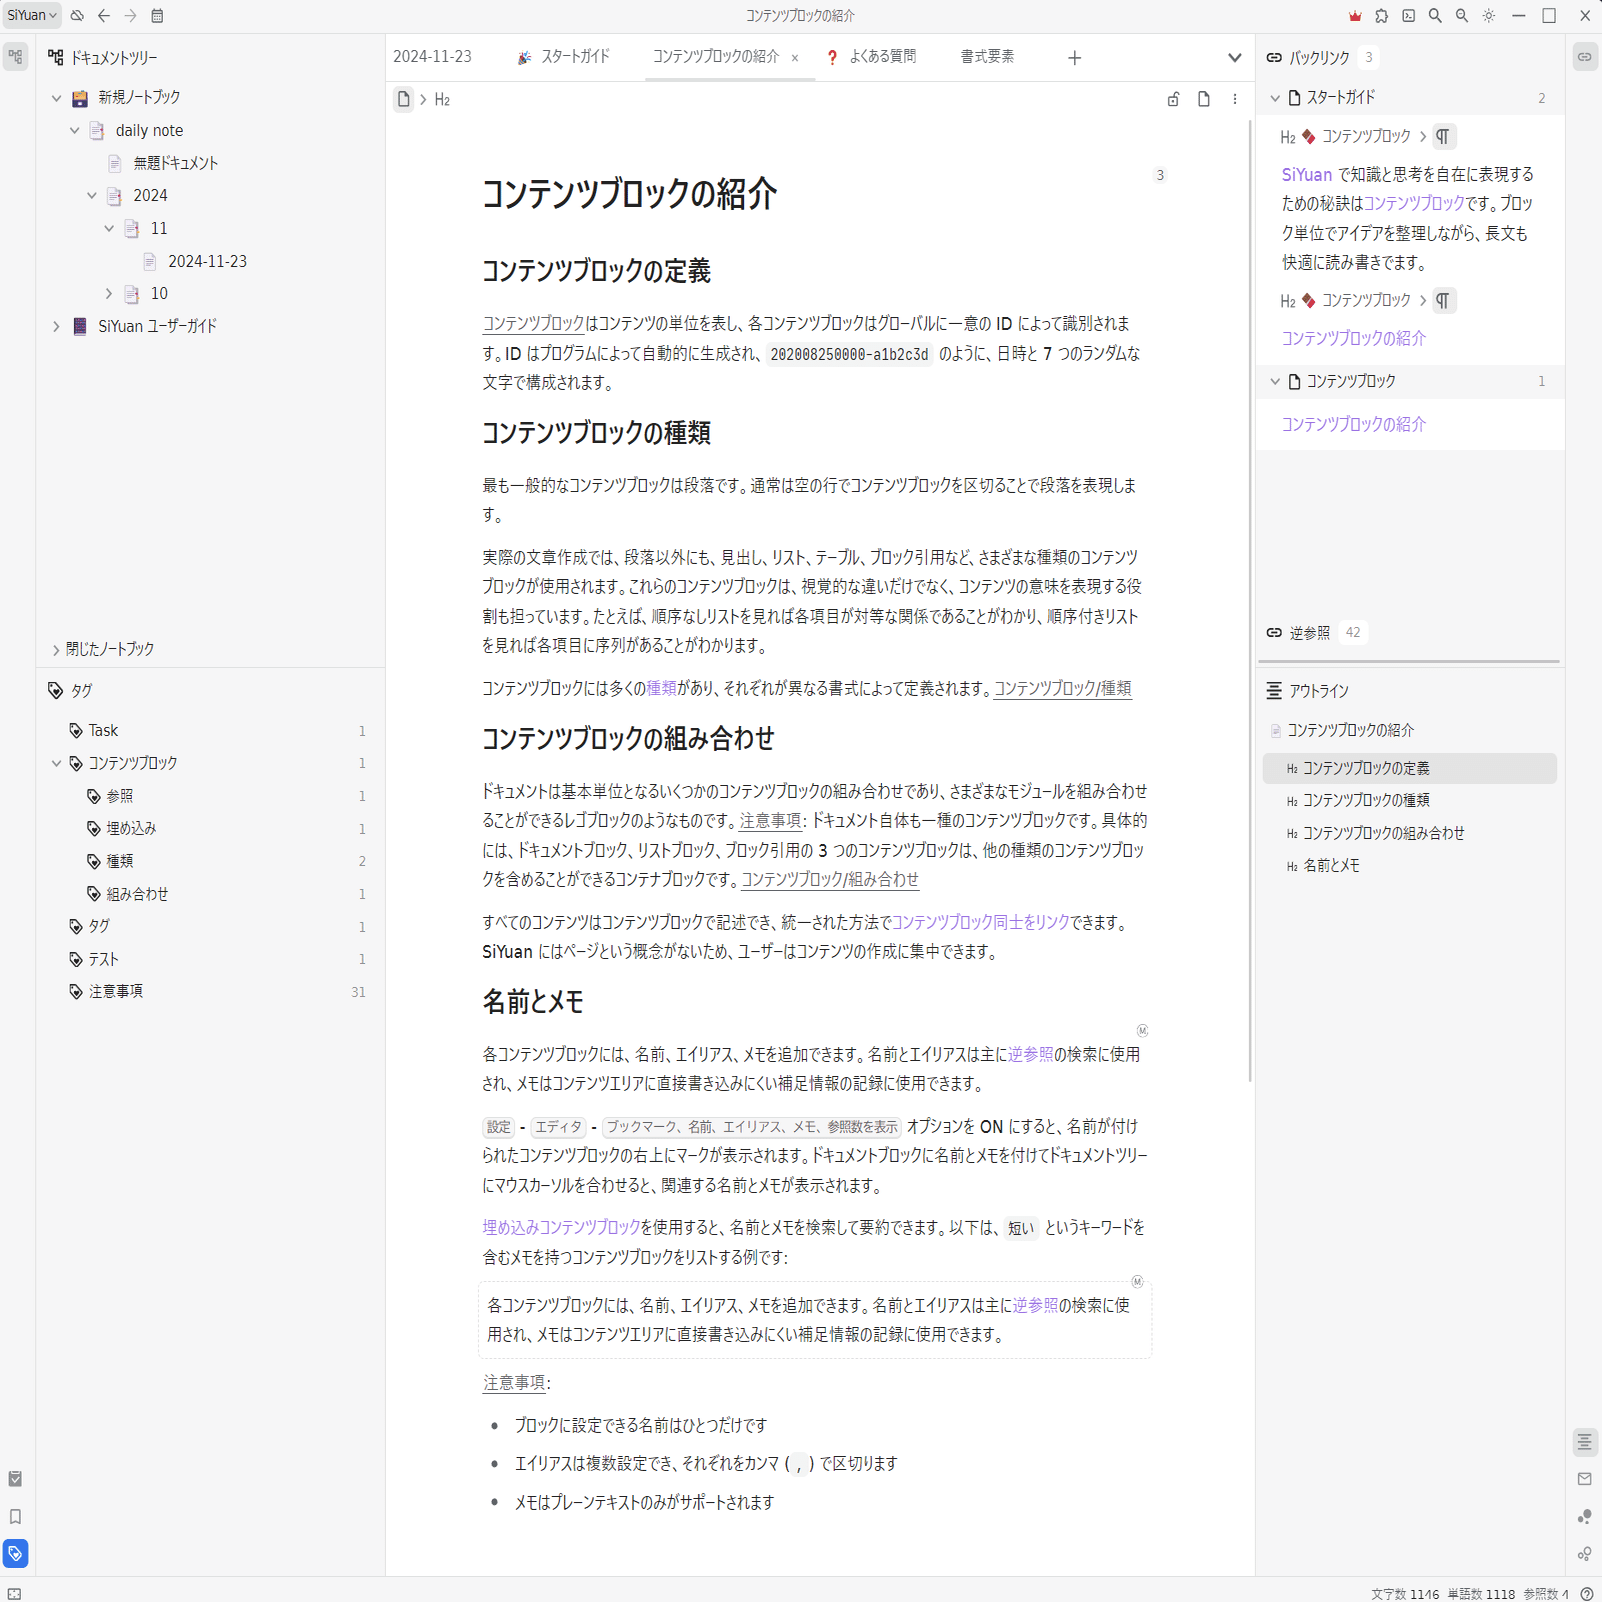Open the plugins puzzle icon

click(1382, 15)
